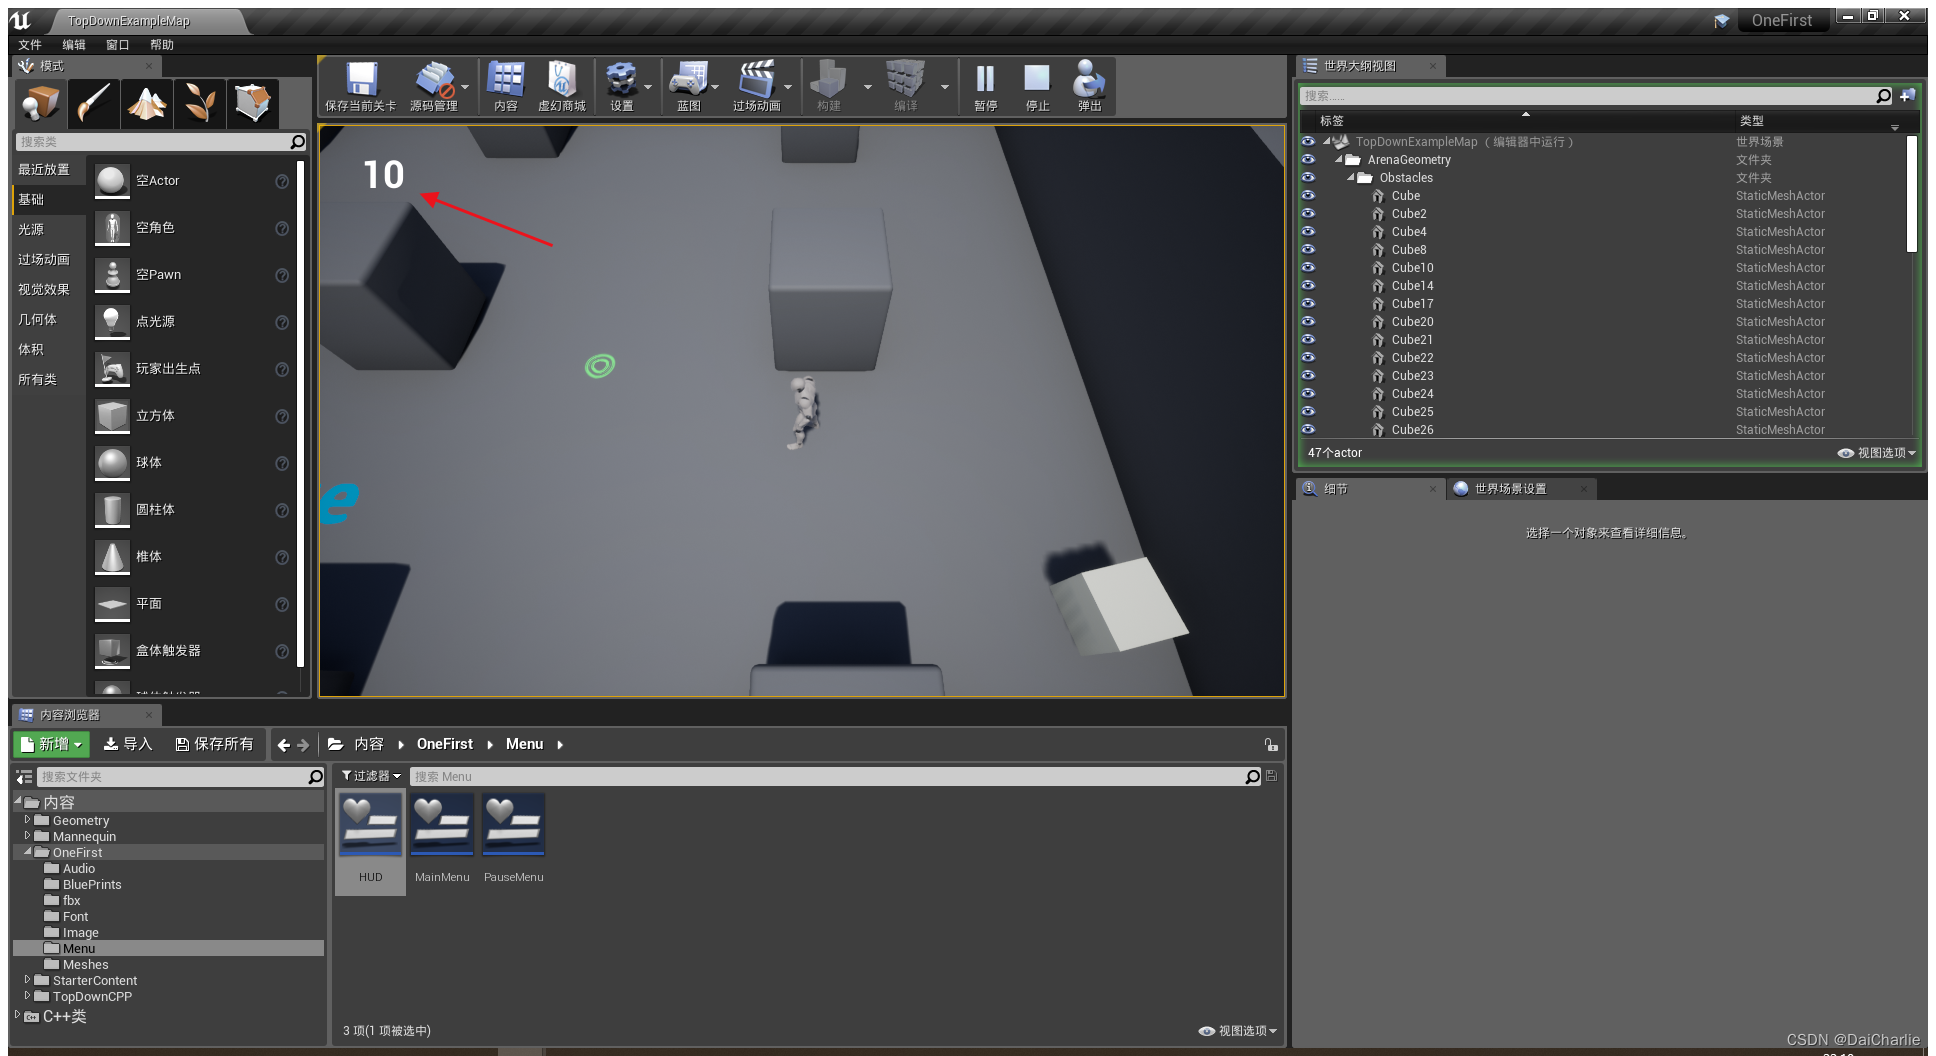
Task: Hide Cube2 with its eye icon
Action: tap(1309, 213)
